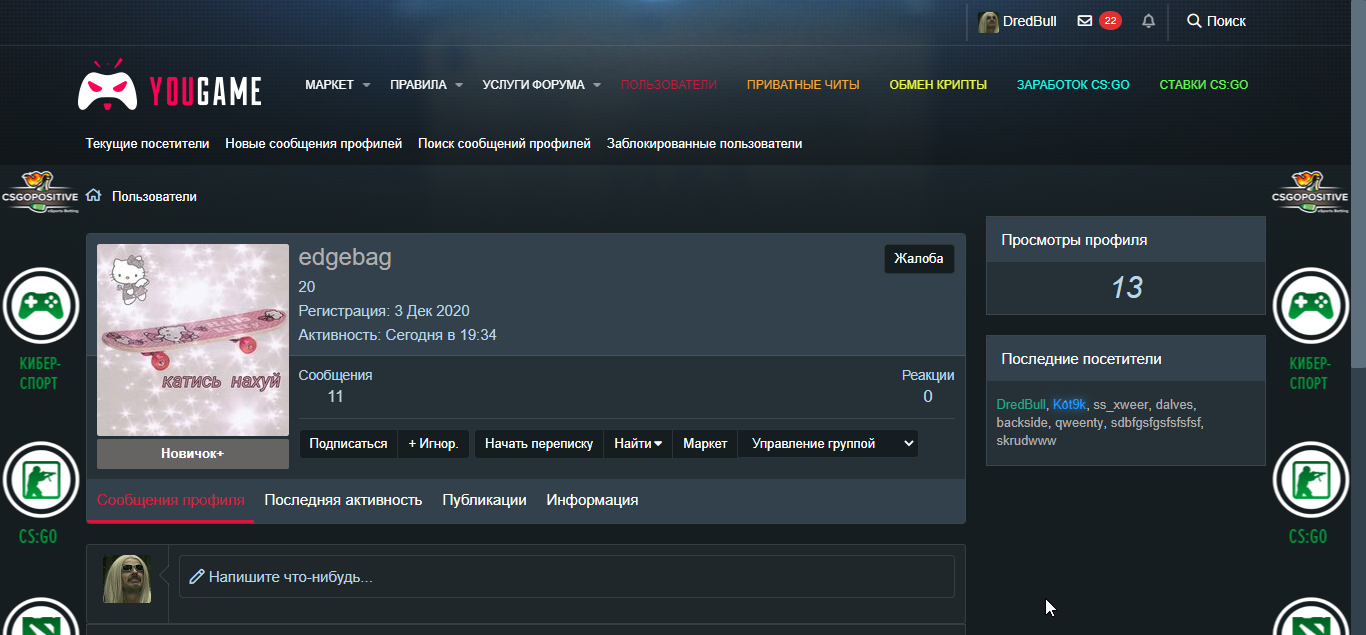Open Поиск сообщений профилей link

[x=505, y=143]
